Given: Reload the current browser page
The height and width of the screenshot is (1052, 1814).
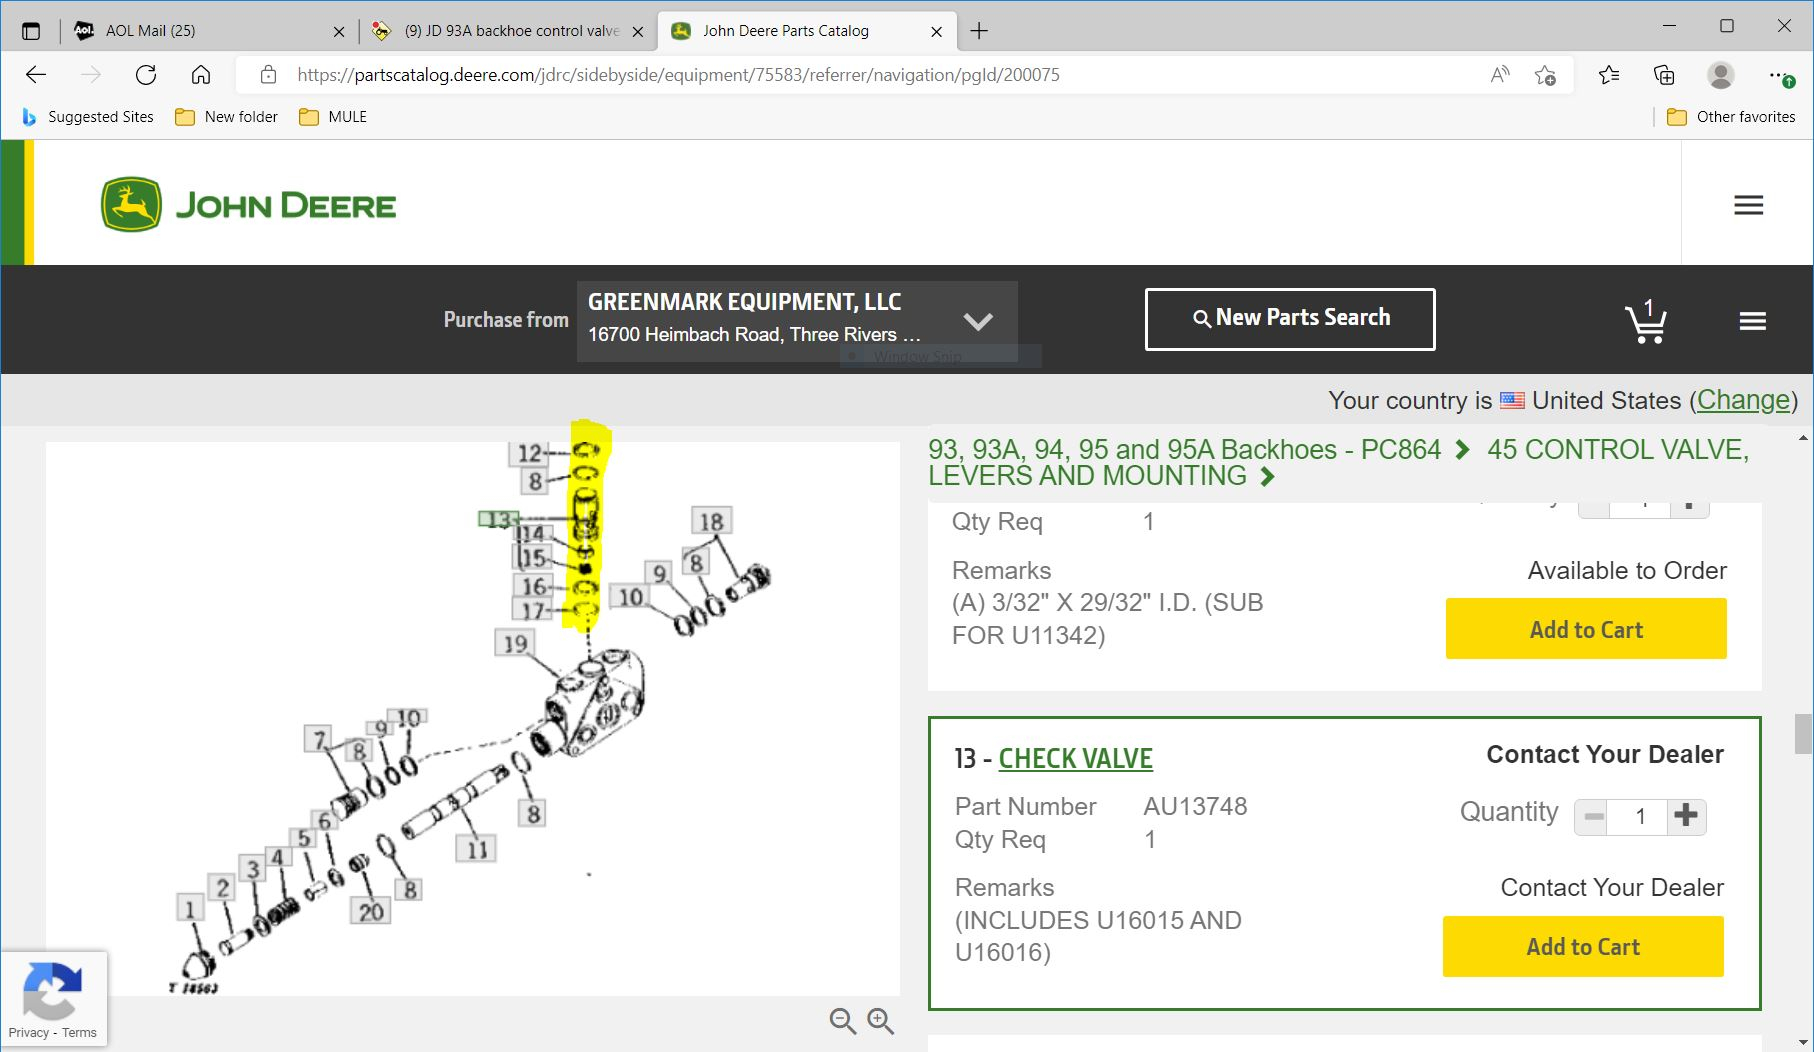Looking at the screenshot, I should pos(146,75).
